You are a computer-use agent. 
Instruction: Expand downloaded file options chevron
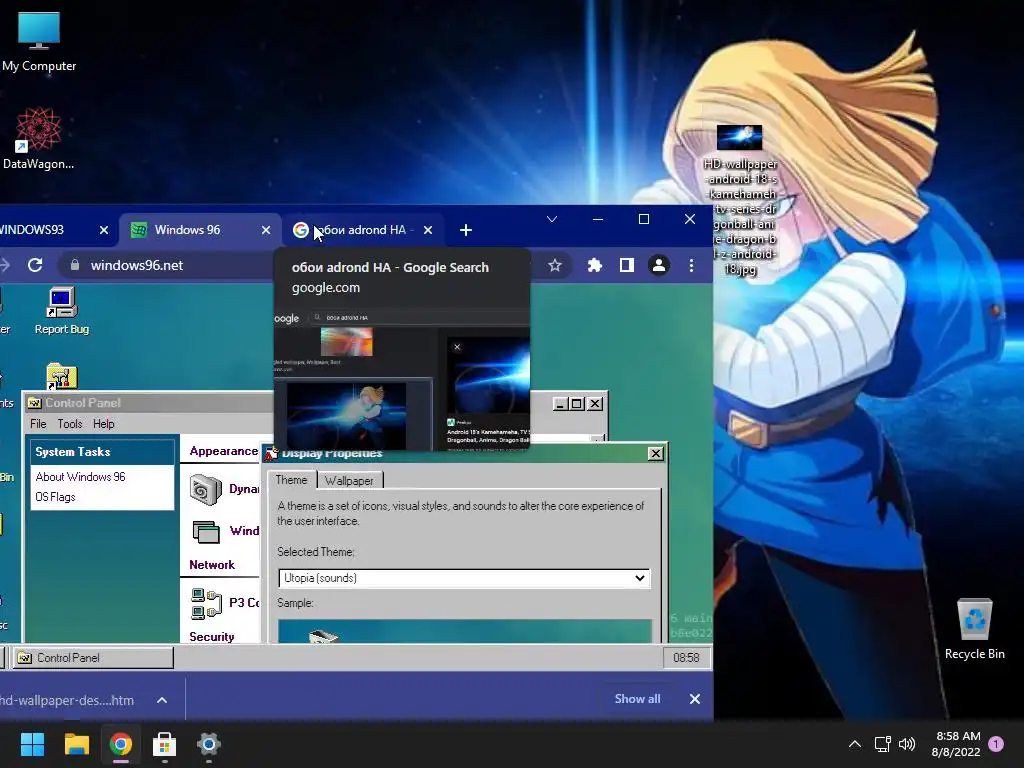point(162,700)
